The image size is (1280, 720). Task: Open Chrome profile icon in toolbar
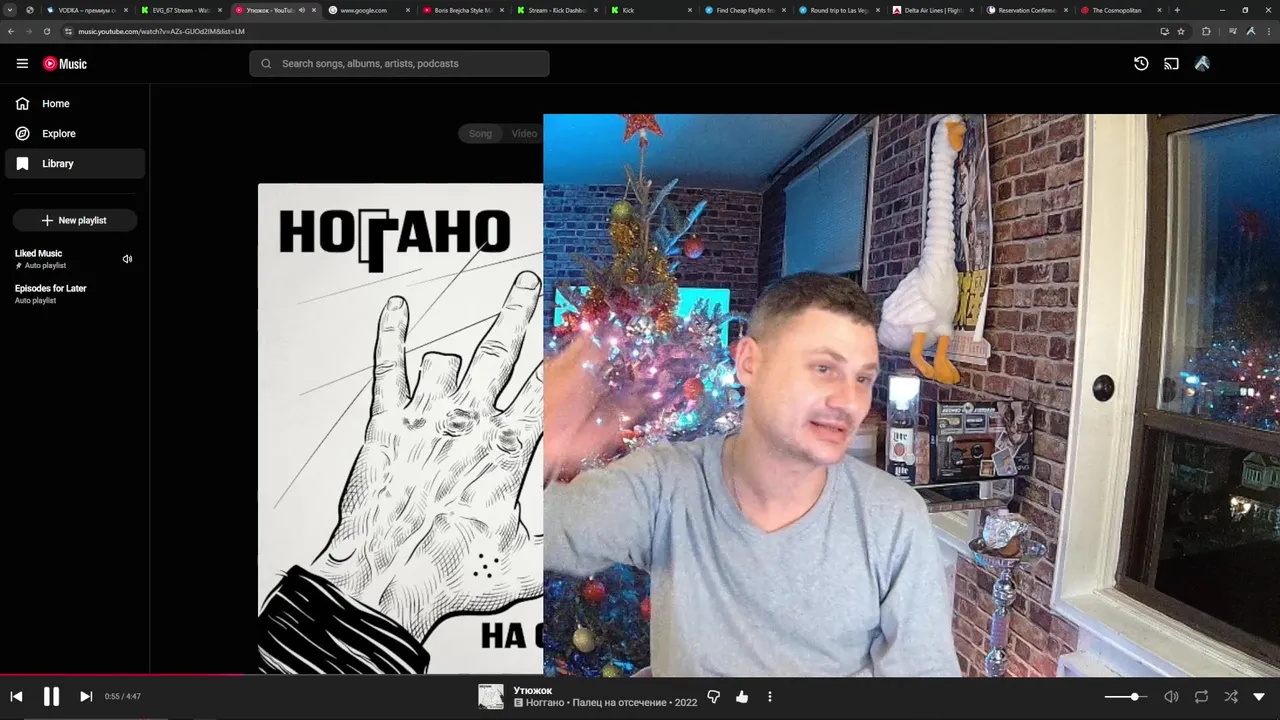[x=1250, y=31]
